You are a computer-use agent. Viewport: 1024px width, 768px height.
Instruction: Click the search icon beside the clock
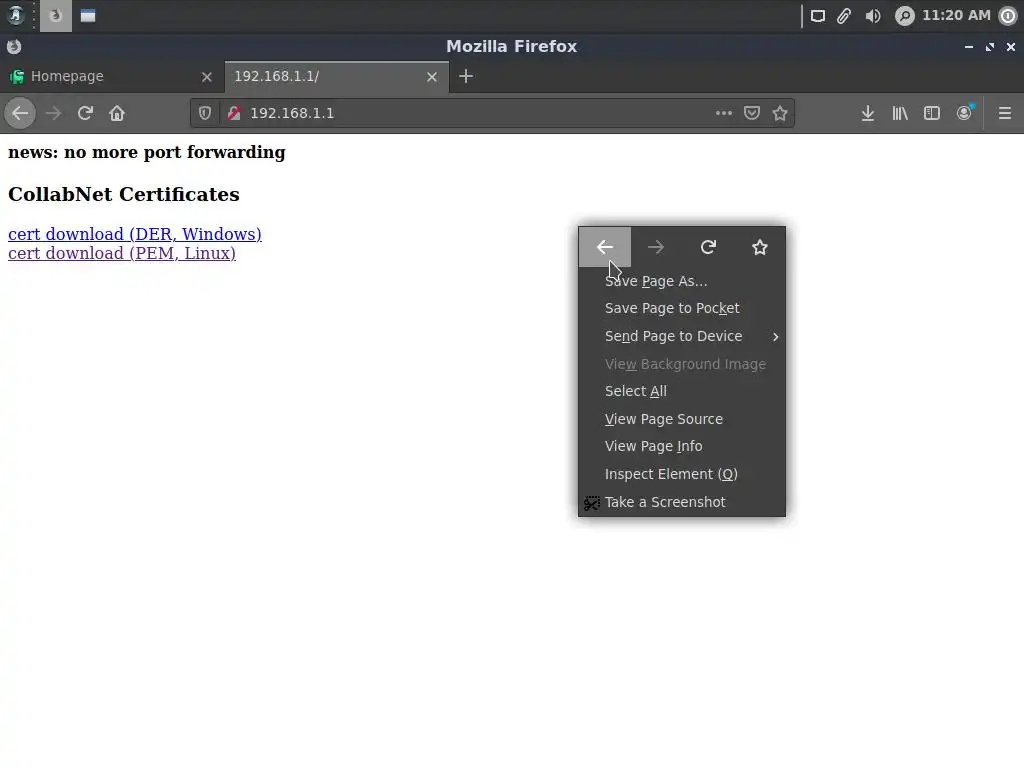[x=904, y=16]
